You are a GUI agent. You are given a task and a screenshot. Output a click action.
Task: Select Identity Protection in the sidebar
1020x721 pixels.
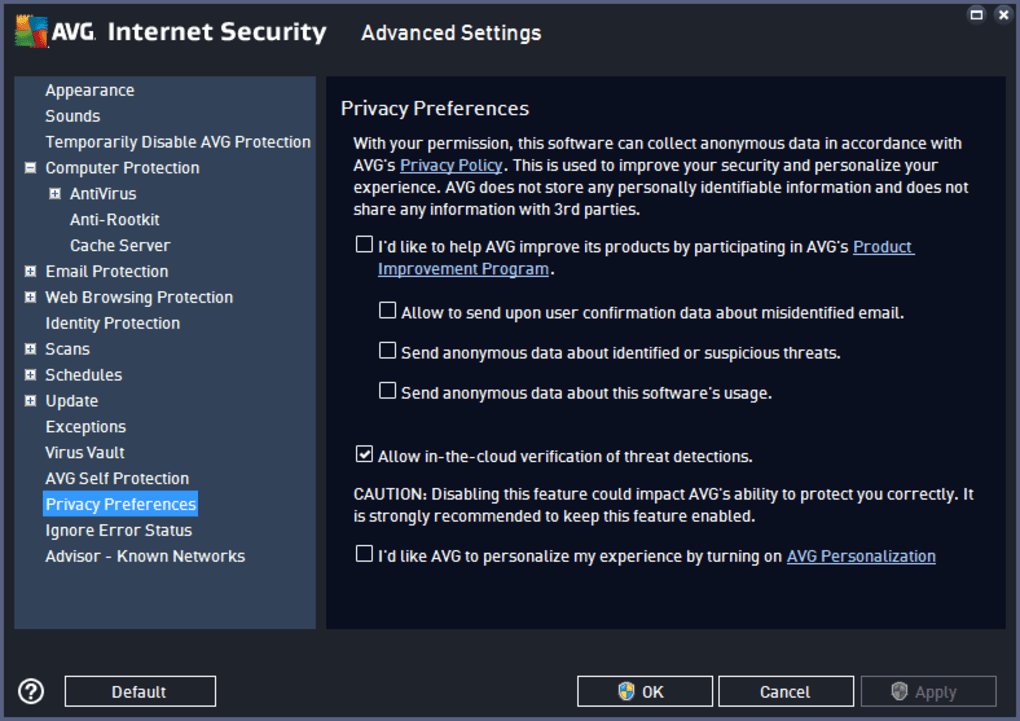pyautogui.click(x=112, y=322)
